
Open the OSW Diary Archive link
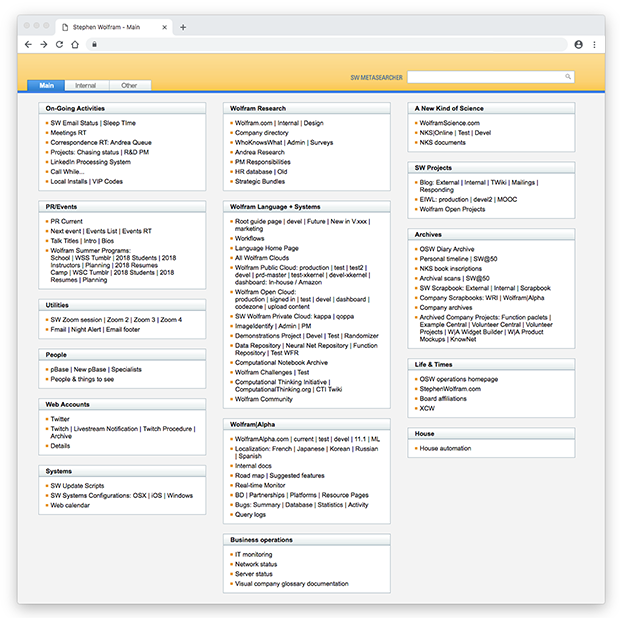click(x=447, y=250)
